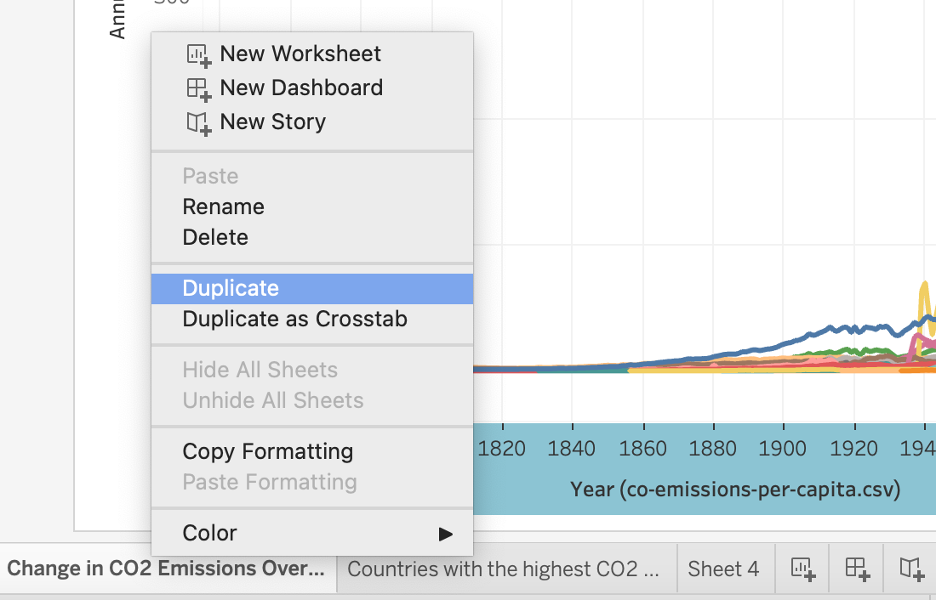Choose New Worksheet text entry
936x600 pixels.
click(300, 54)
